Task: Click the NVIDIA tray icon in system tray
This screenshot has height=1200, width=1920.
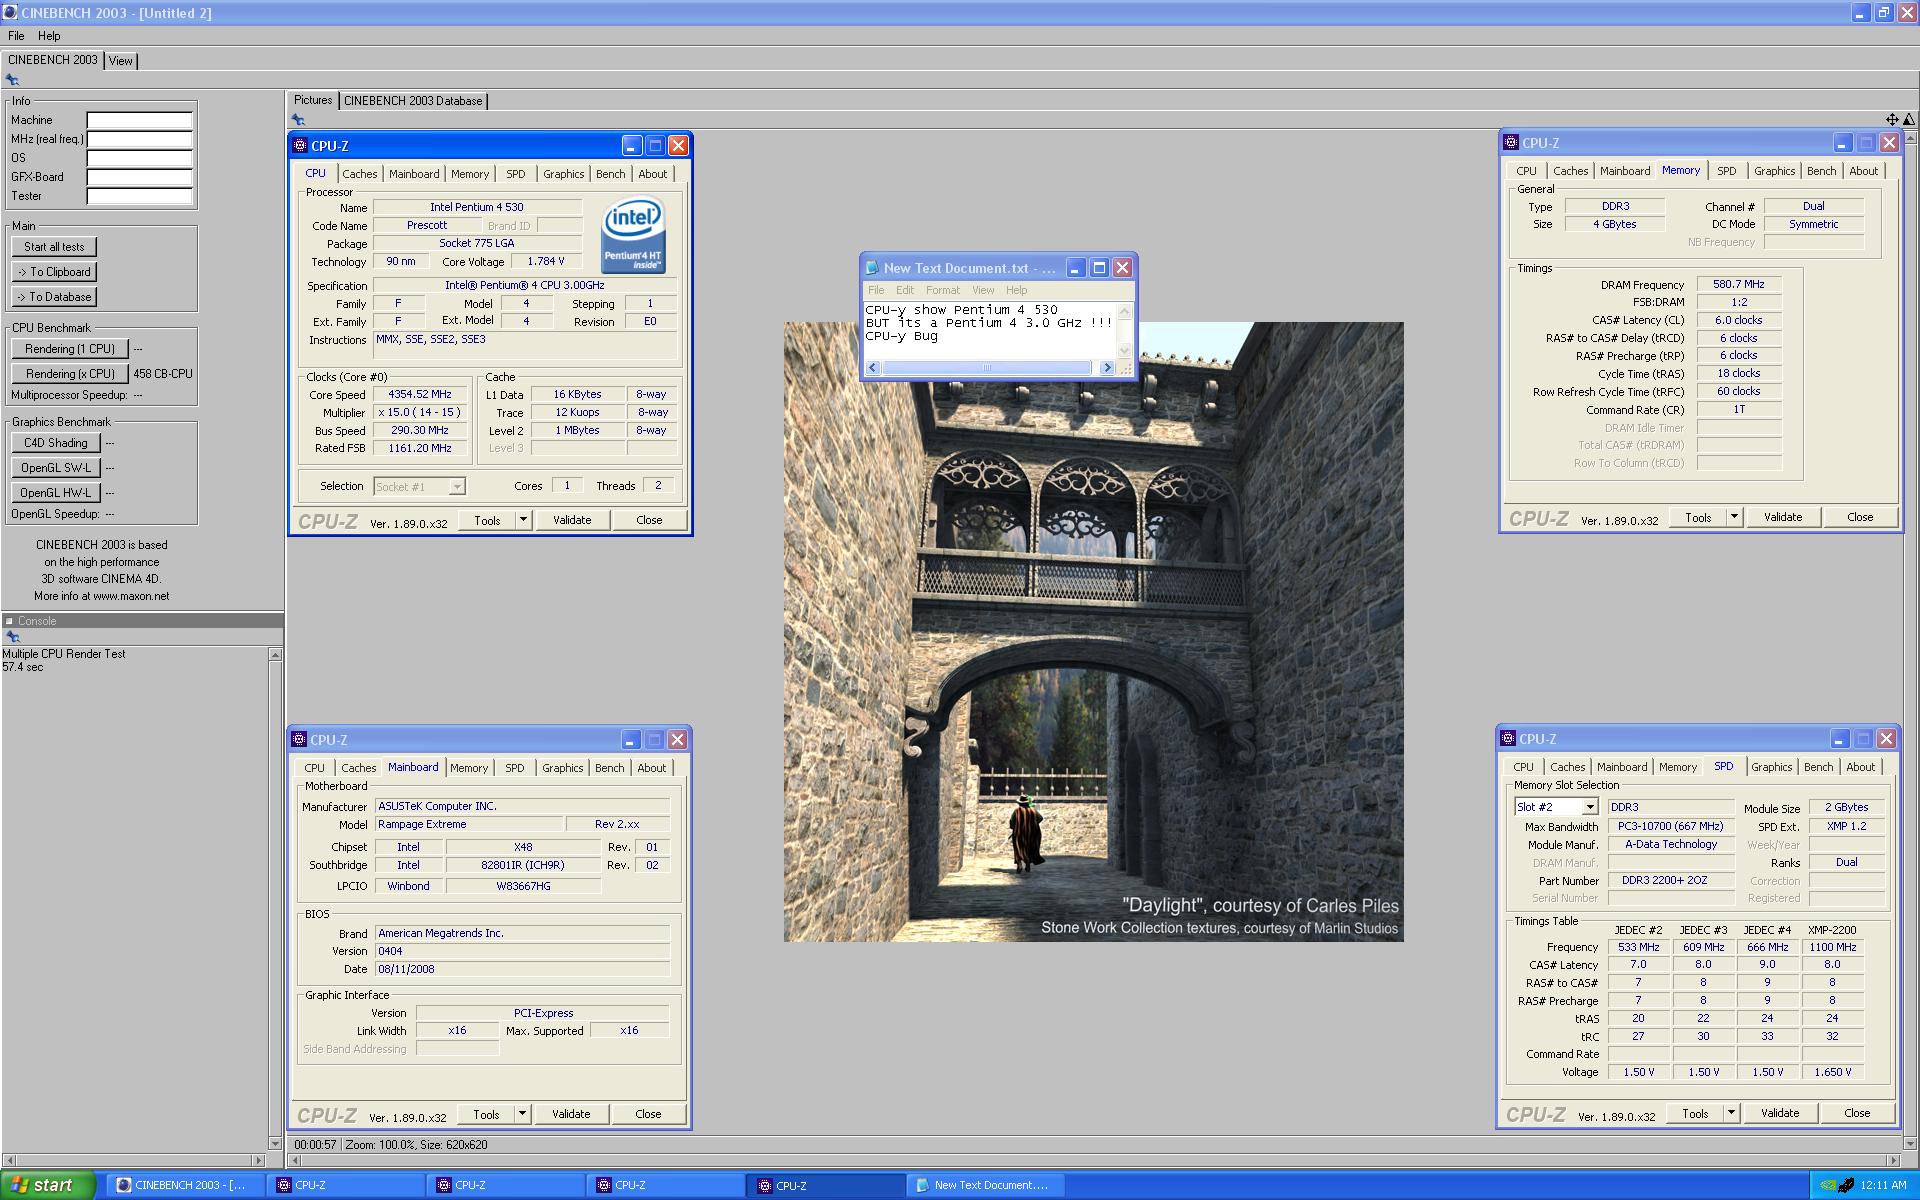Action: [1827, 1186]
